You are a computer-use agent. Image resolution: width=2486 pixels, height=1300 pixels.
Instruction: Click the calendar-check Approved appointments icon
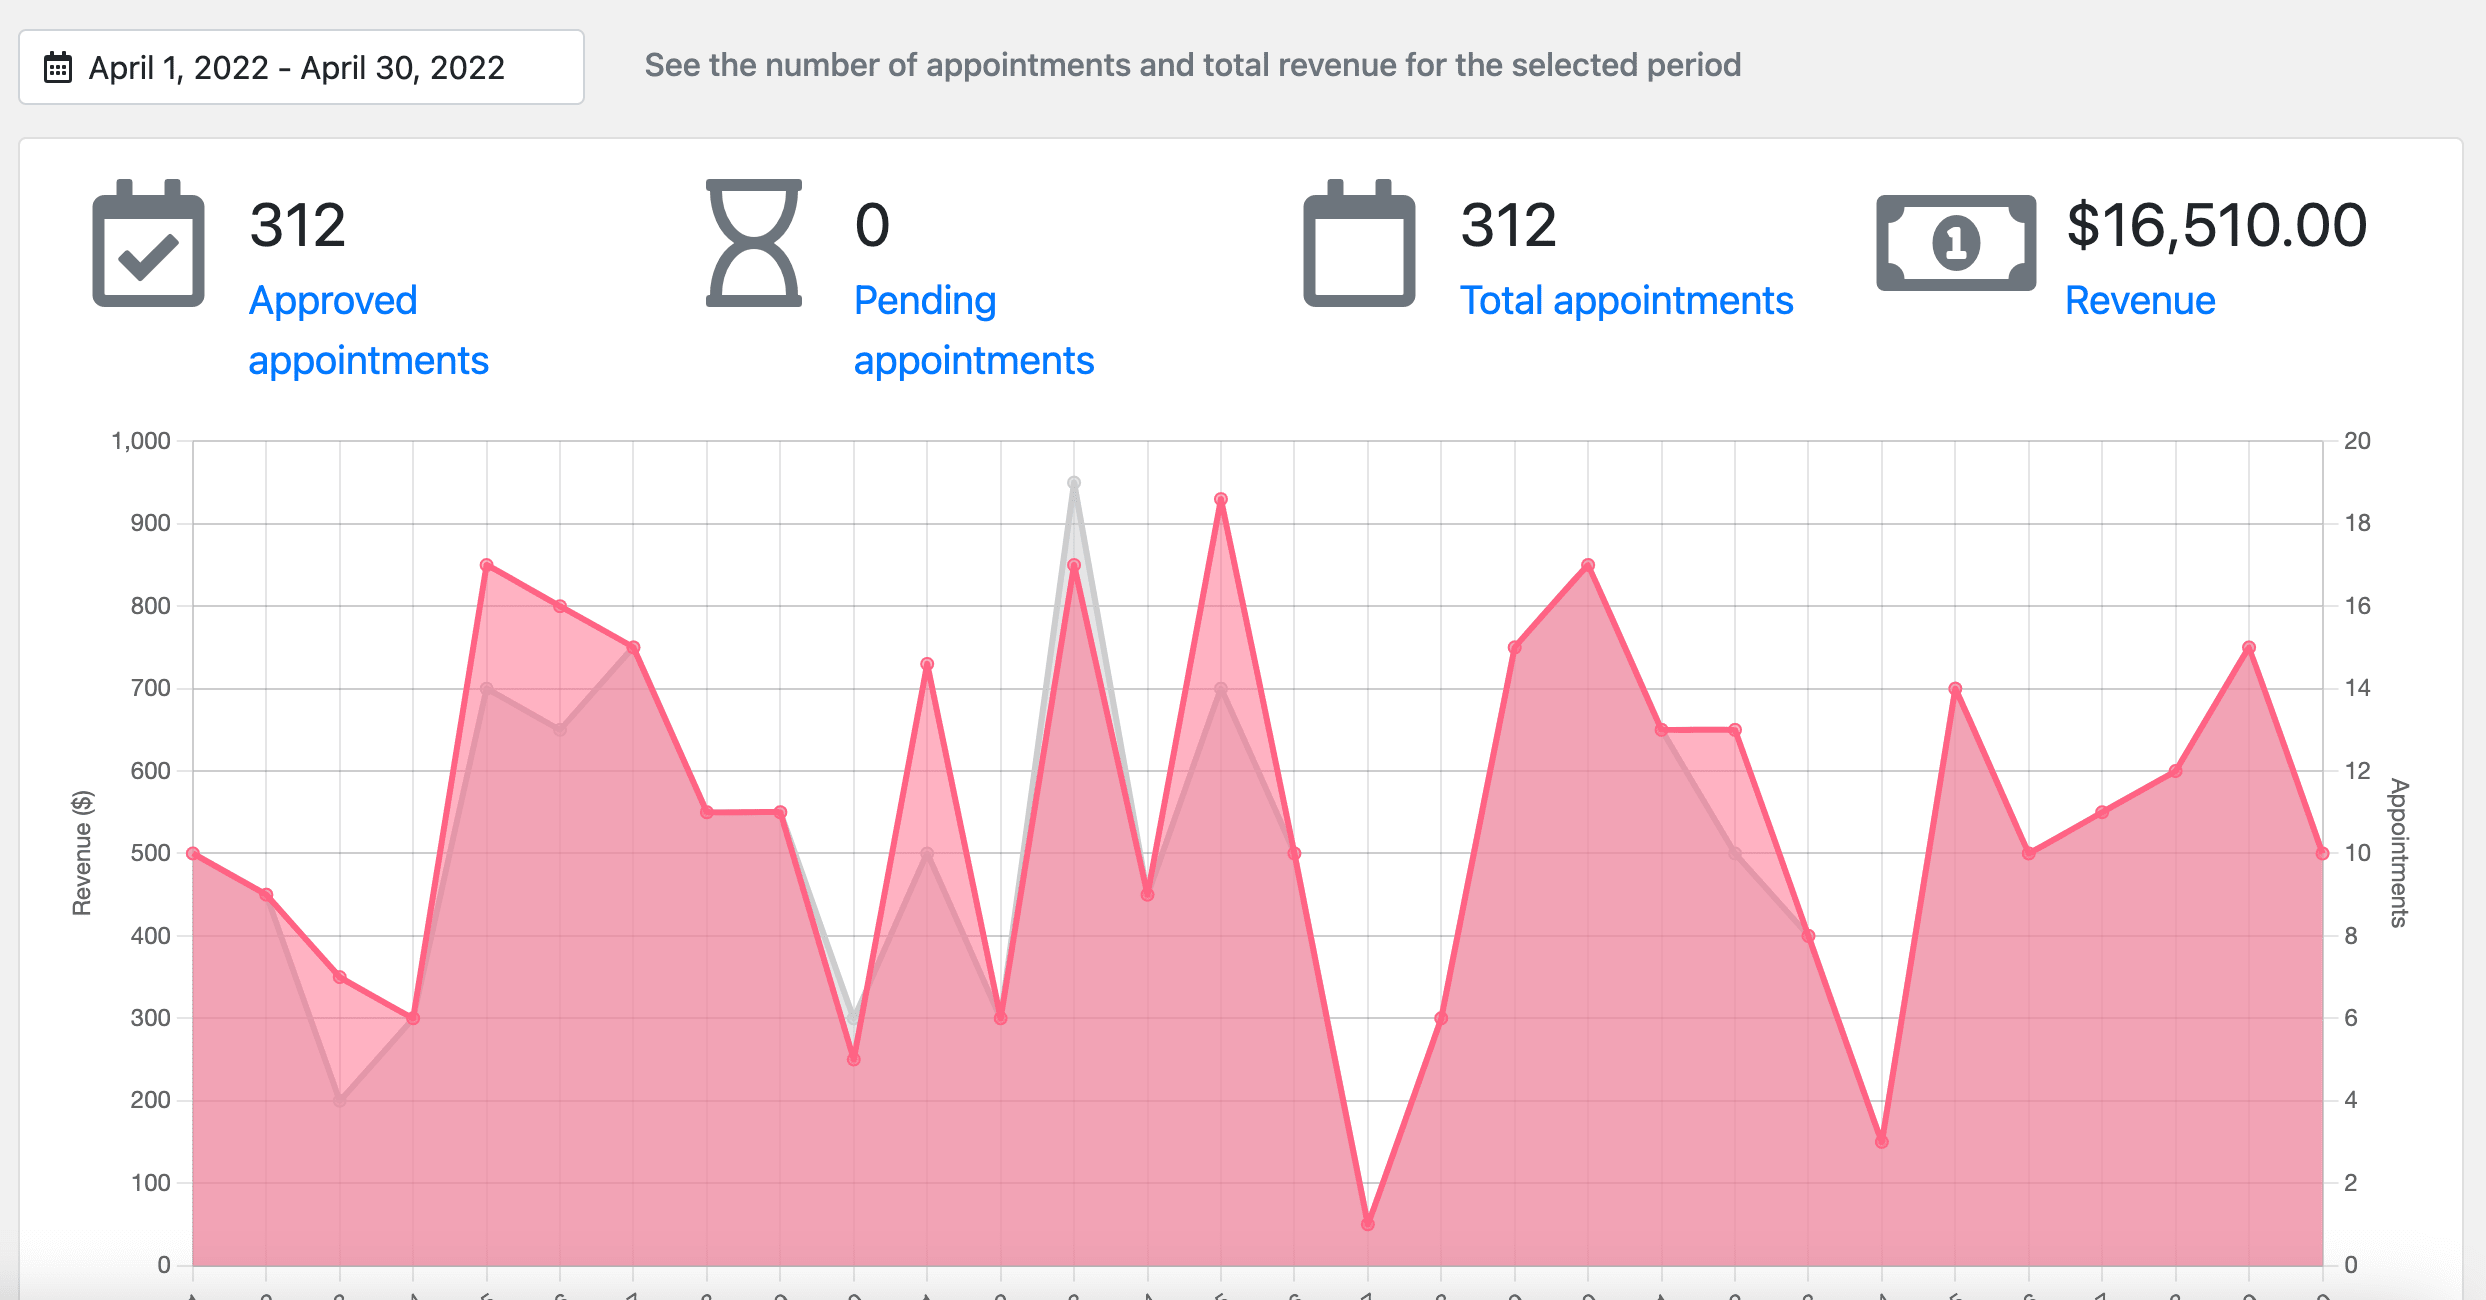[148, 244]
